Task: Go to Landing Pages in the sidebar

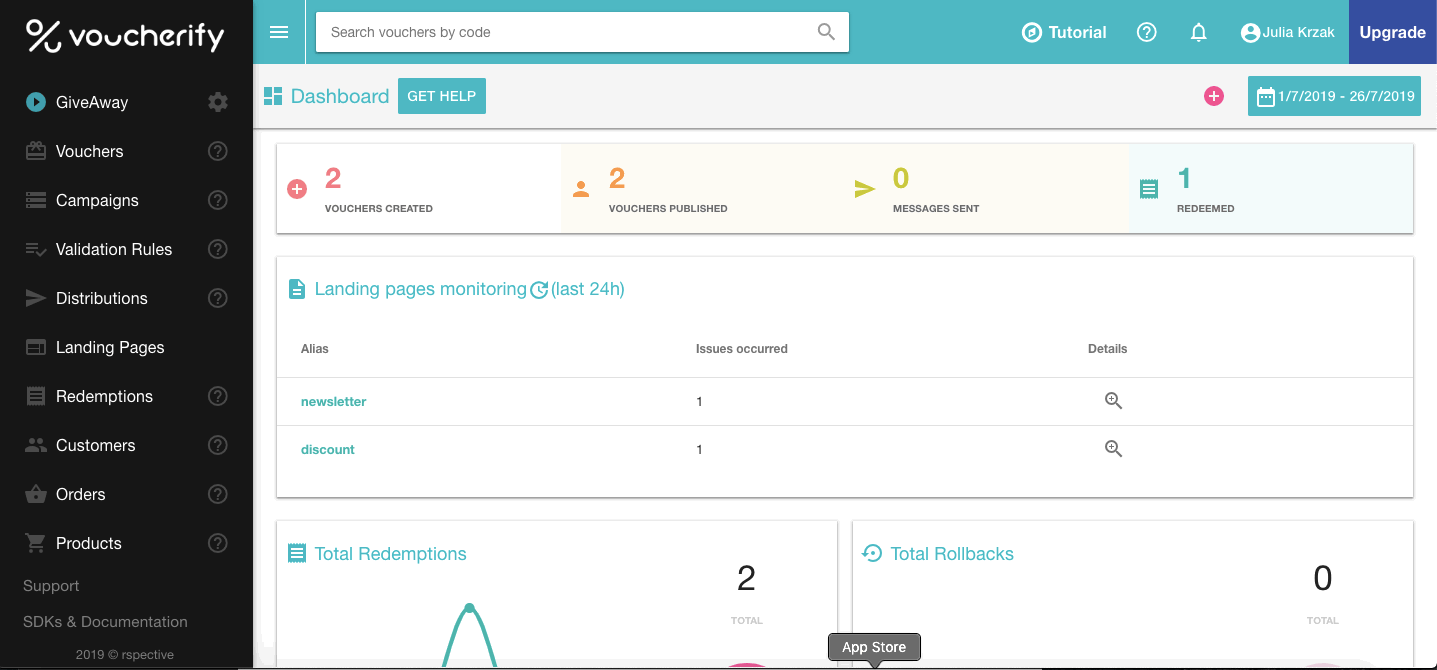Action: [110, 347]
